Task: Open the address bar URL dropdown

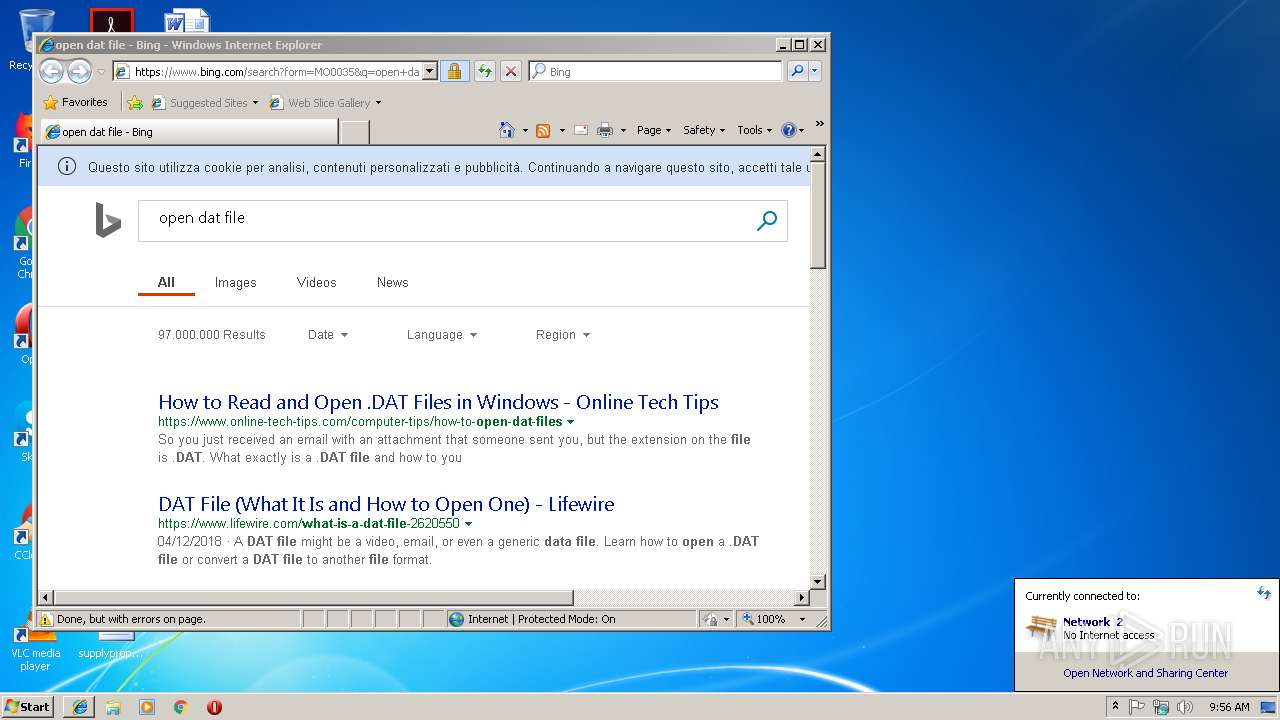Action: pyautogui.click(x=430, y=71)
